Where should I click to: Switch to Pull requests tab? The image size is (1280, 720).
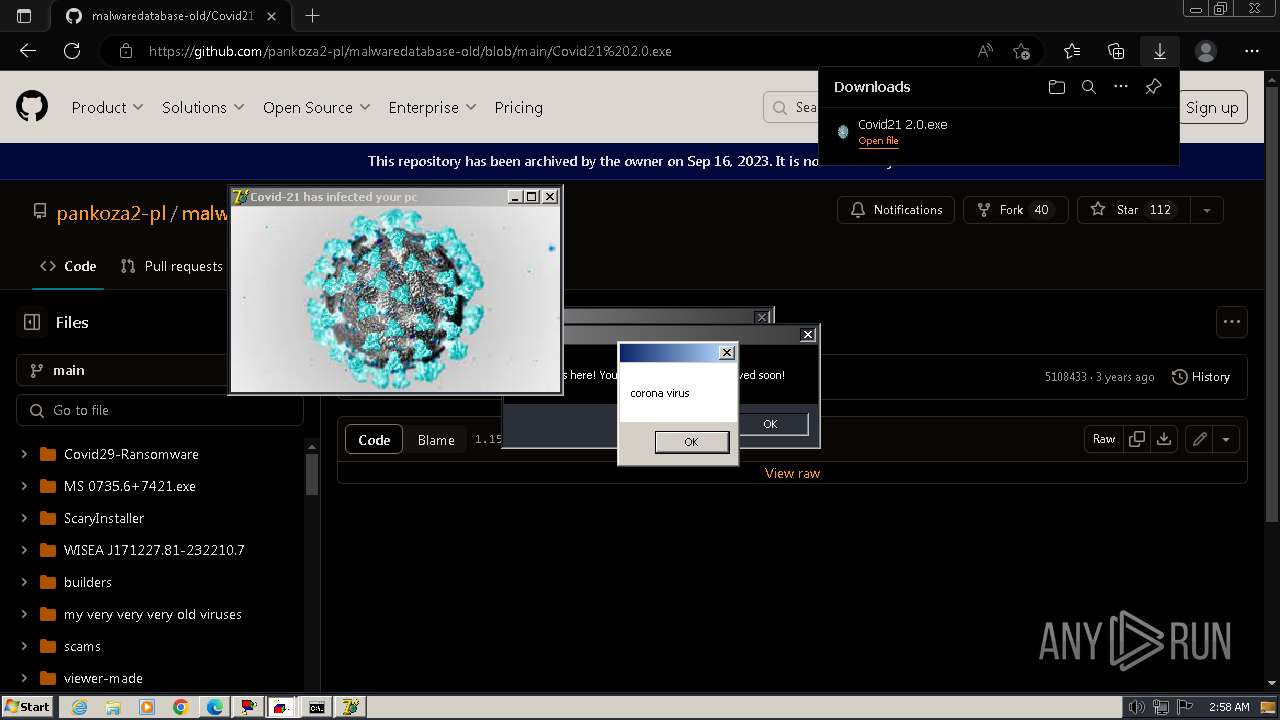click(x=171, y=266)
